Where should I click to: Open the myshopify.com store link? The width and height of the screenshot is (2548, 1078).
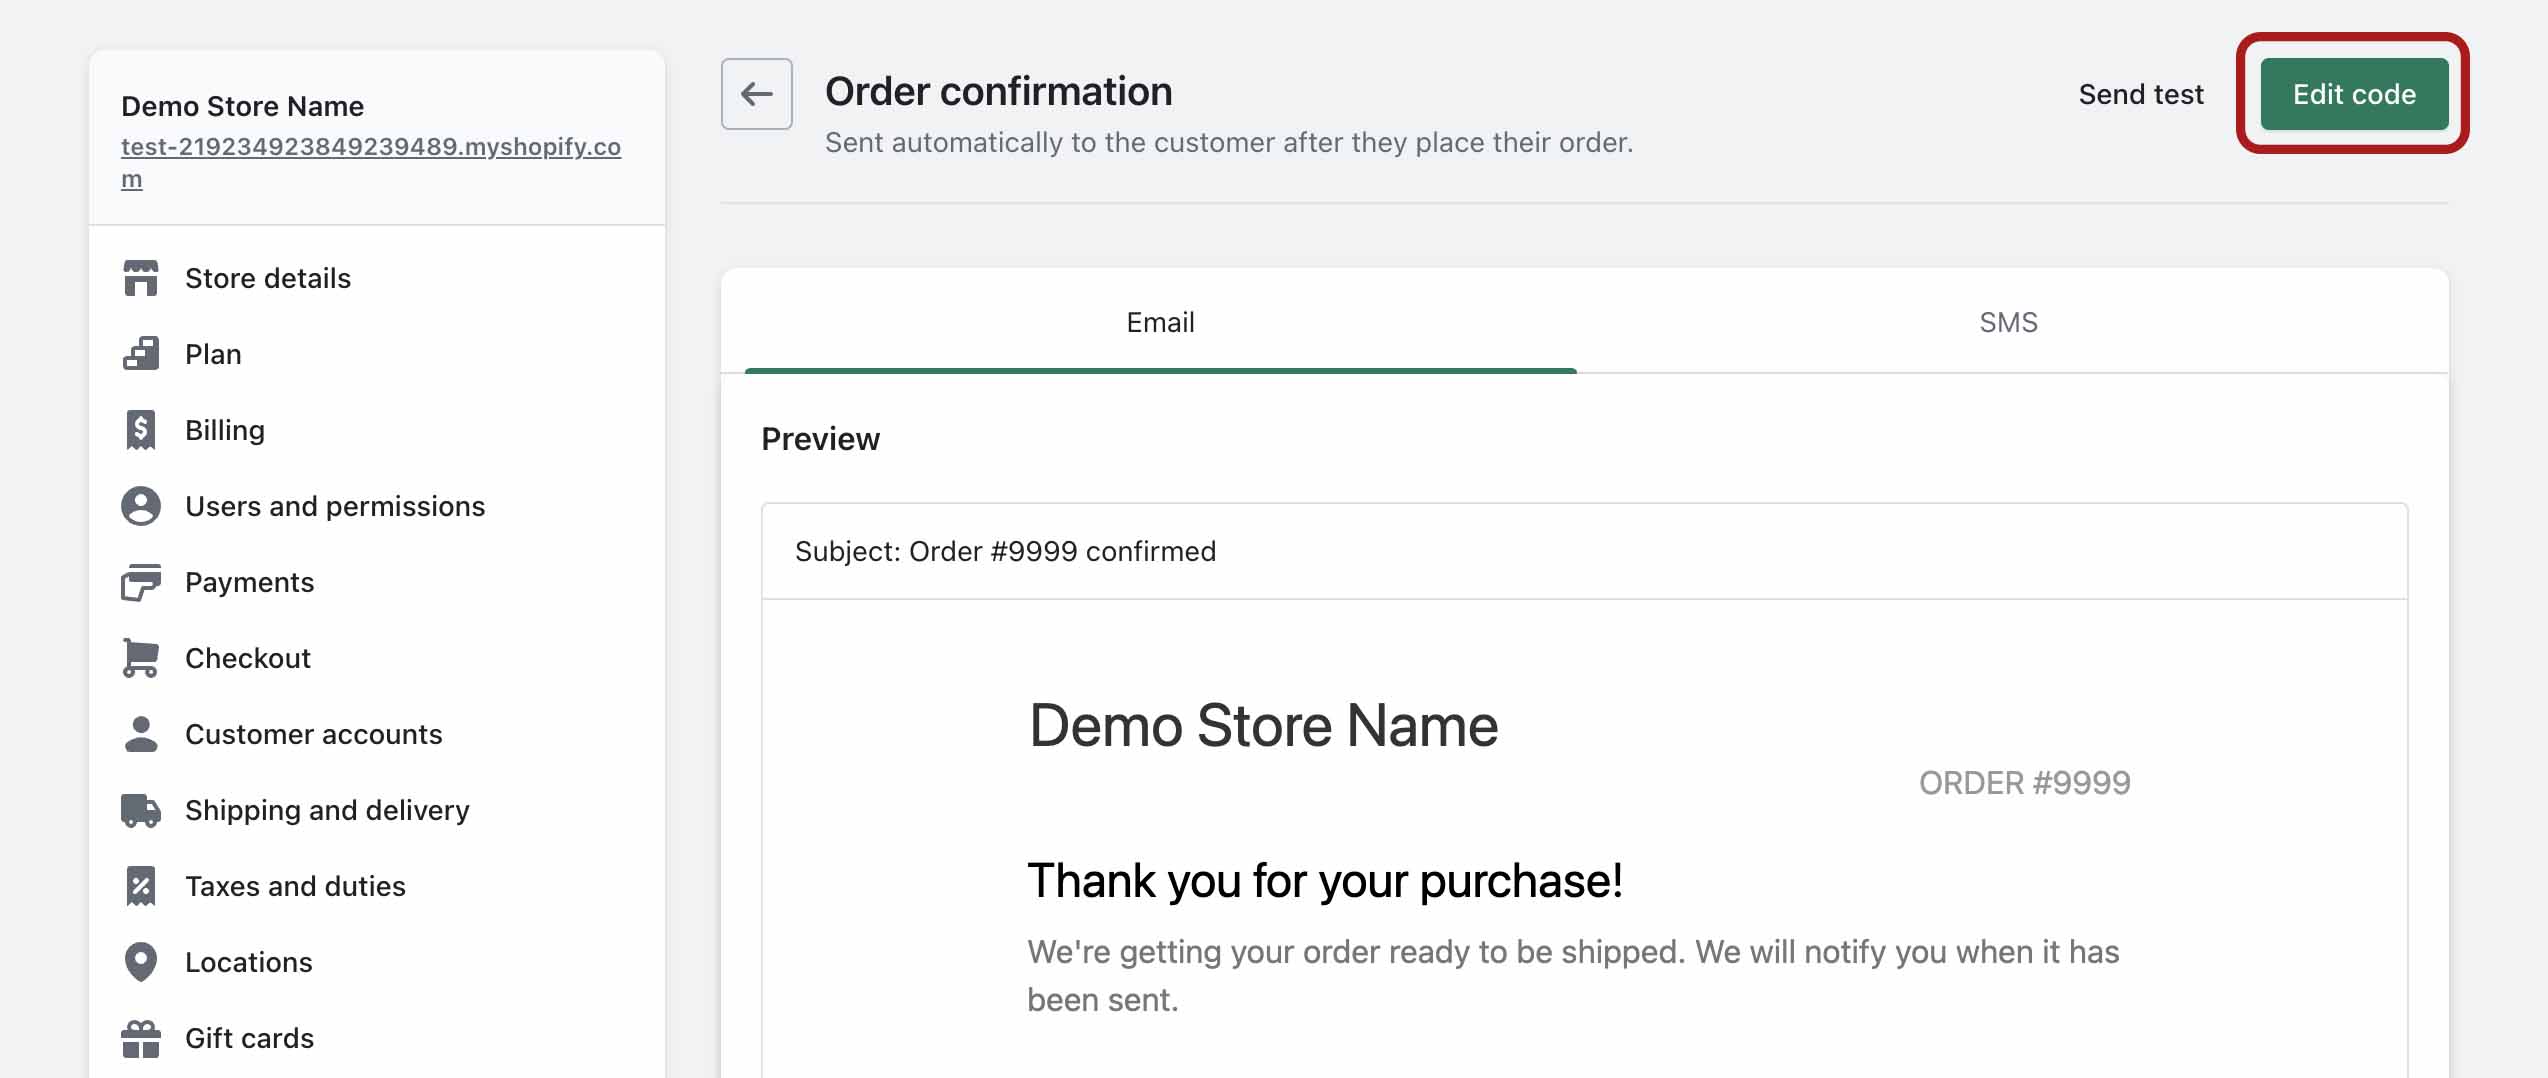370,147
